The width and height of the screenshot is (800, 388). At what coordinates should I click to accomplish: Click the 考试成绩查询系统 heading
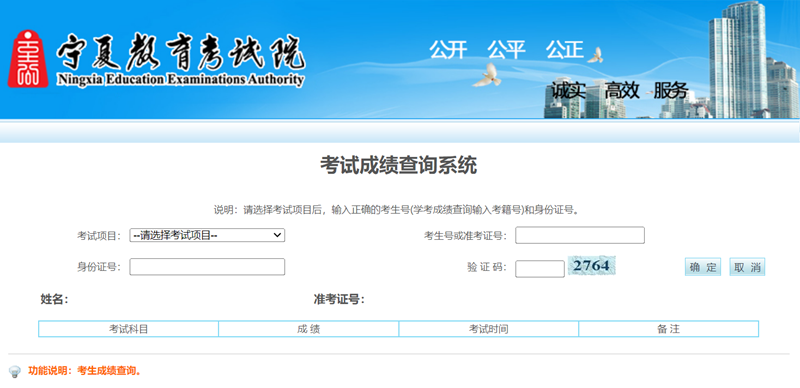point(398,165)
